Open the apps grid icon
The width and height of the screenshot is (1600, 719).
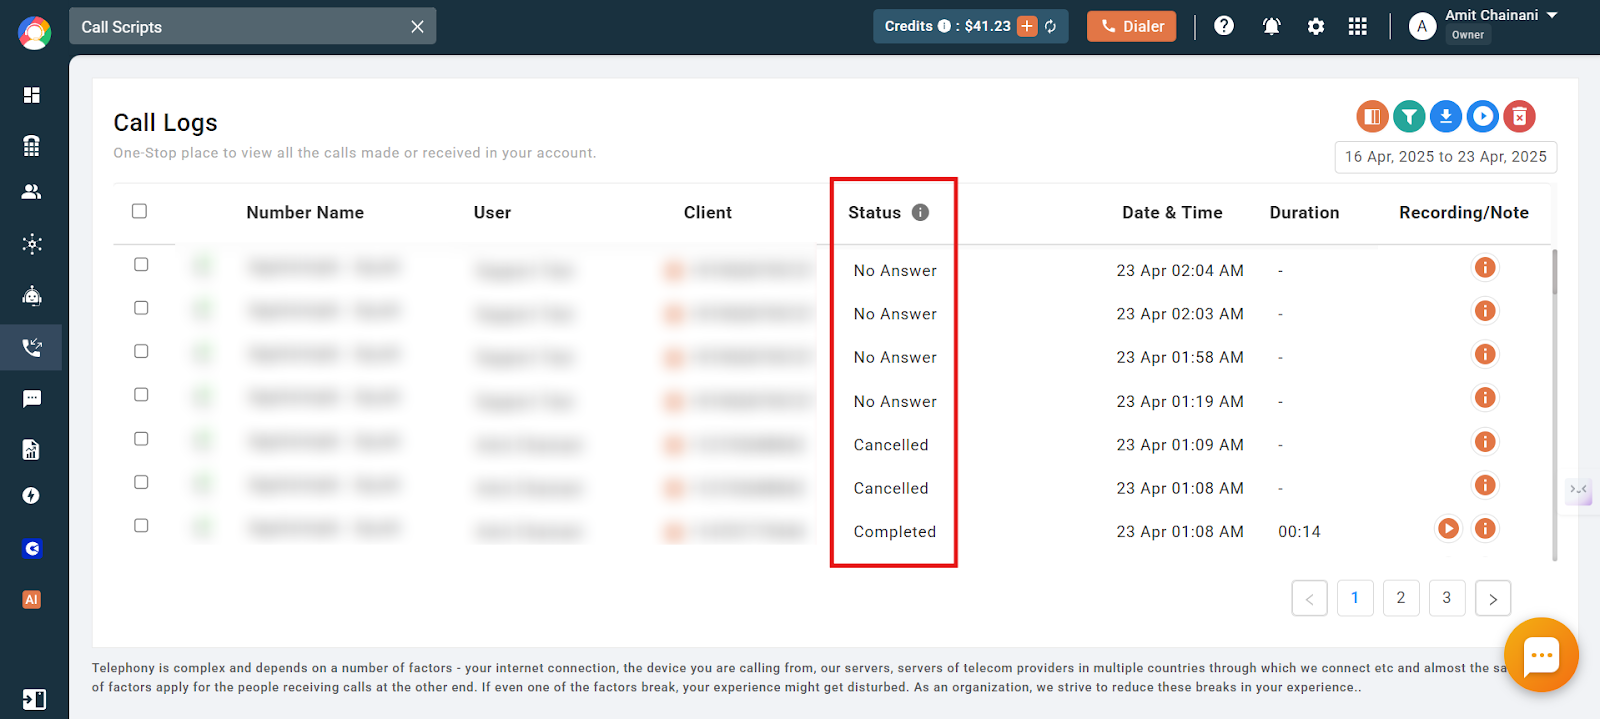tap(1357, 27)
